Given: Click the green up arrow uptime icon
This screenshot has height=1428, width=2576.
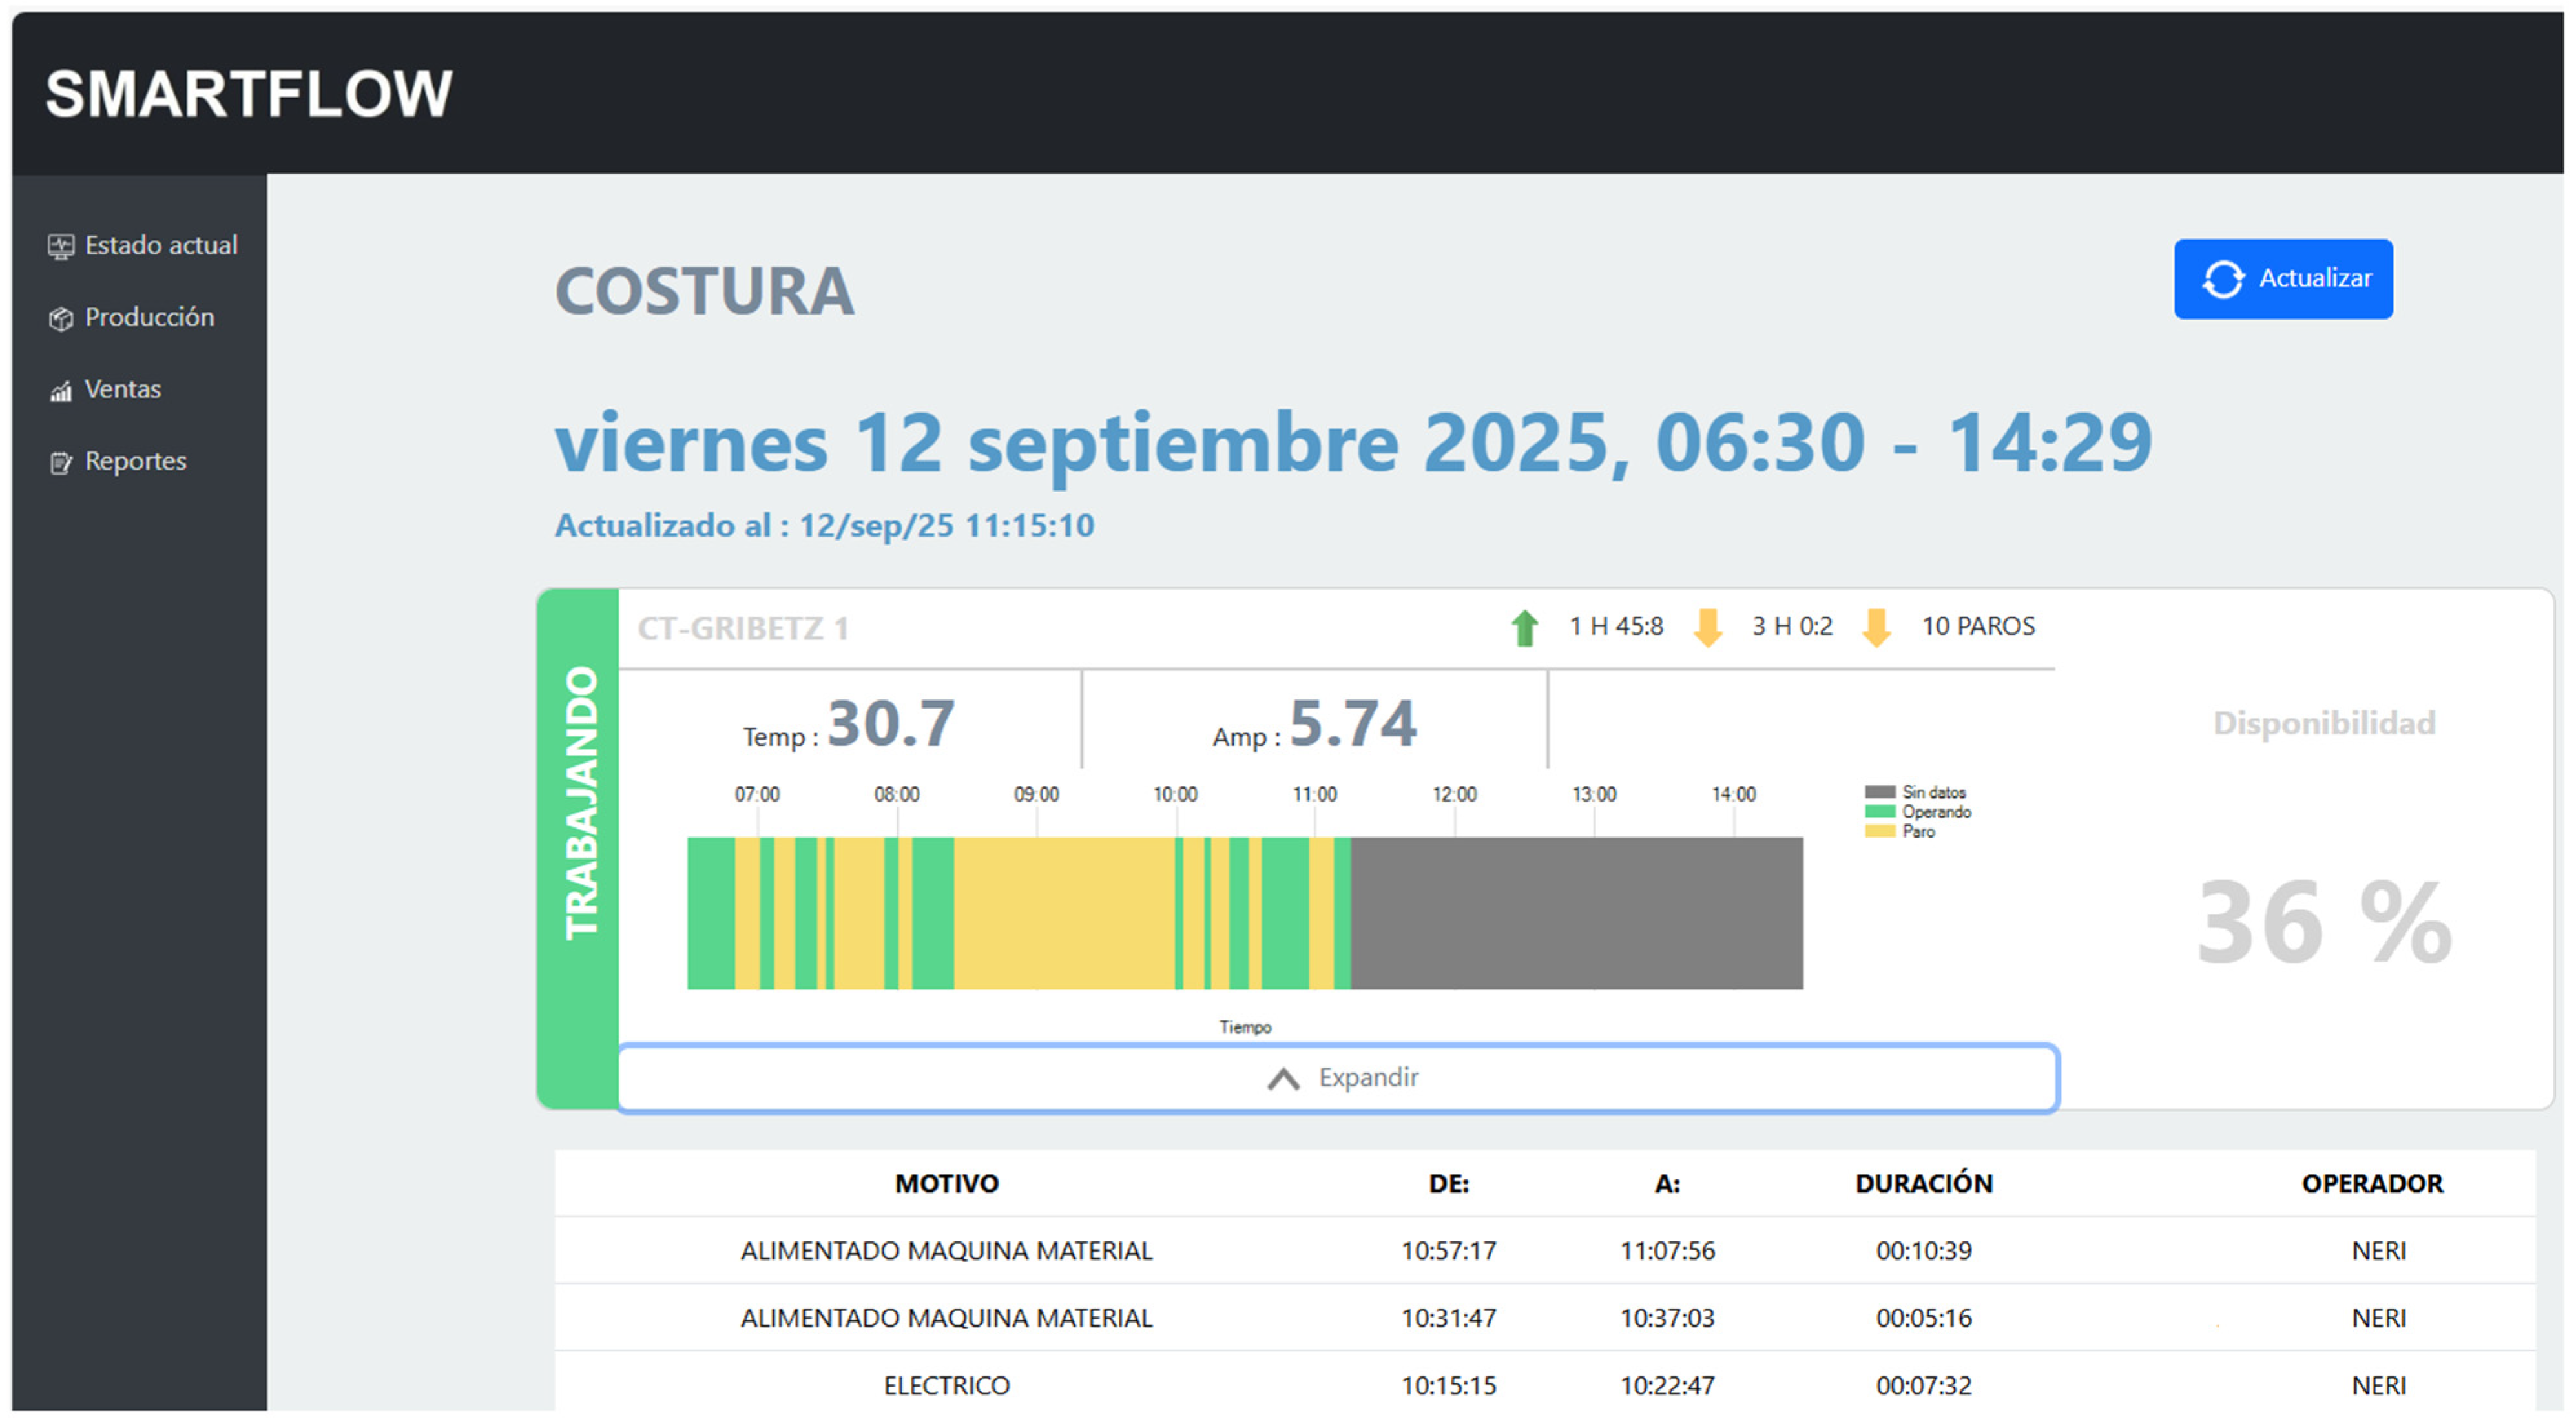Looking at the screenshot, I should pos(1524,628).
